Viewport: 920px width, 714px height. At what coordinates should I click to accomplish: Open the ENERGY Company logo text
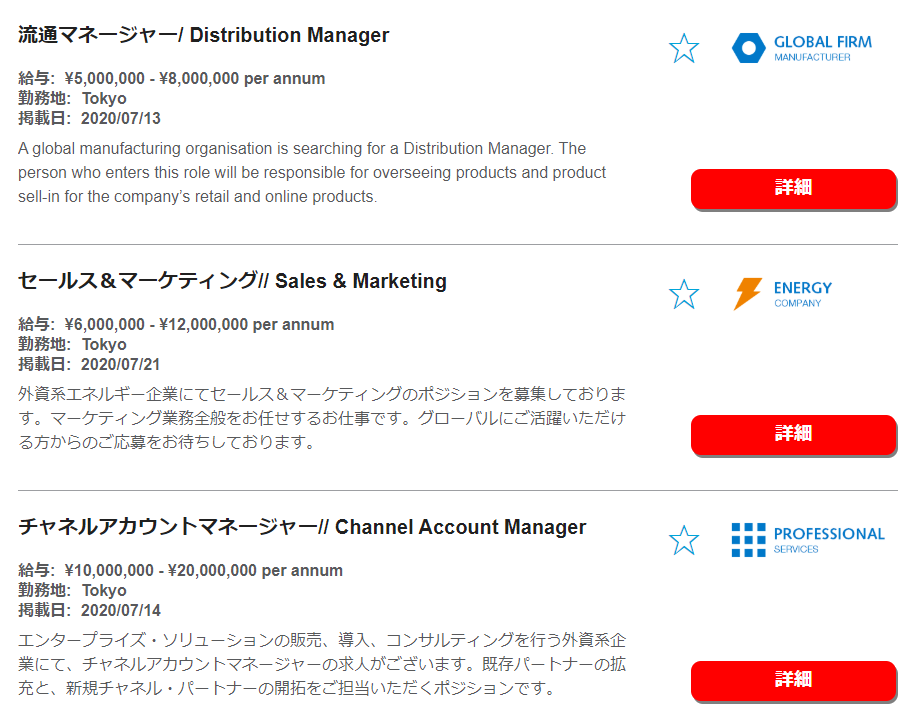803,295
